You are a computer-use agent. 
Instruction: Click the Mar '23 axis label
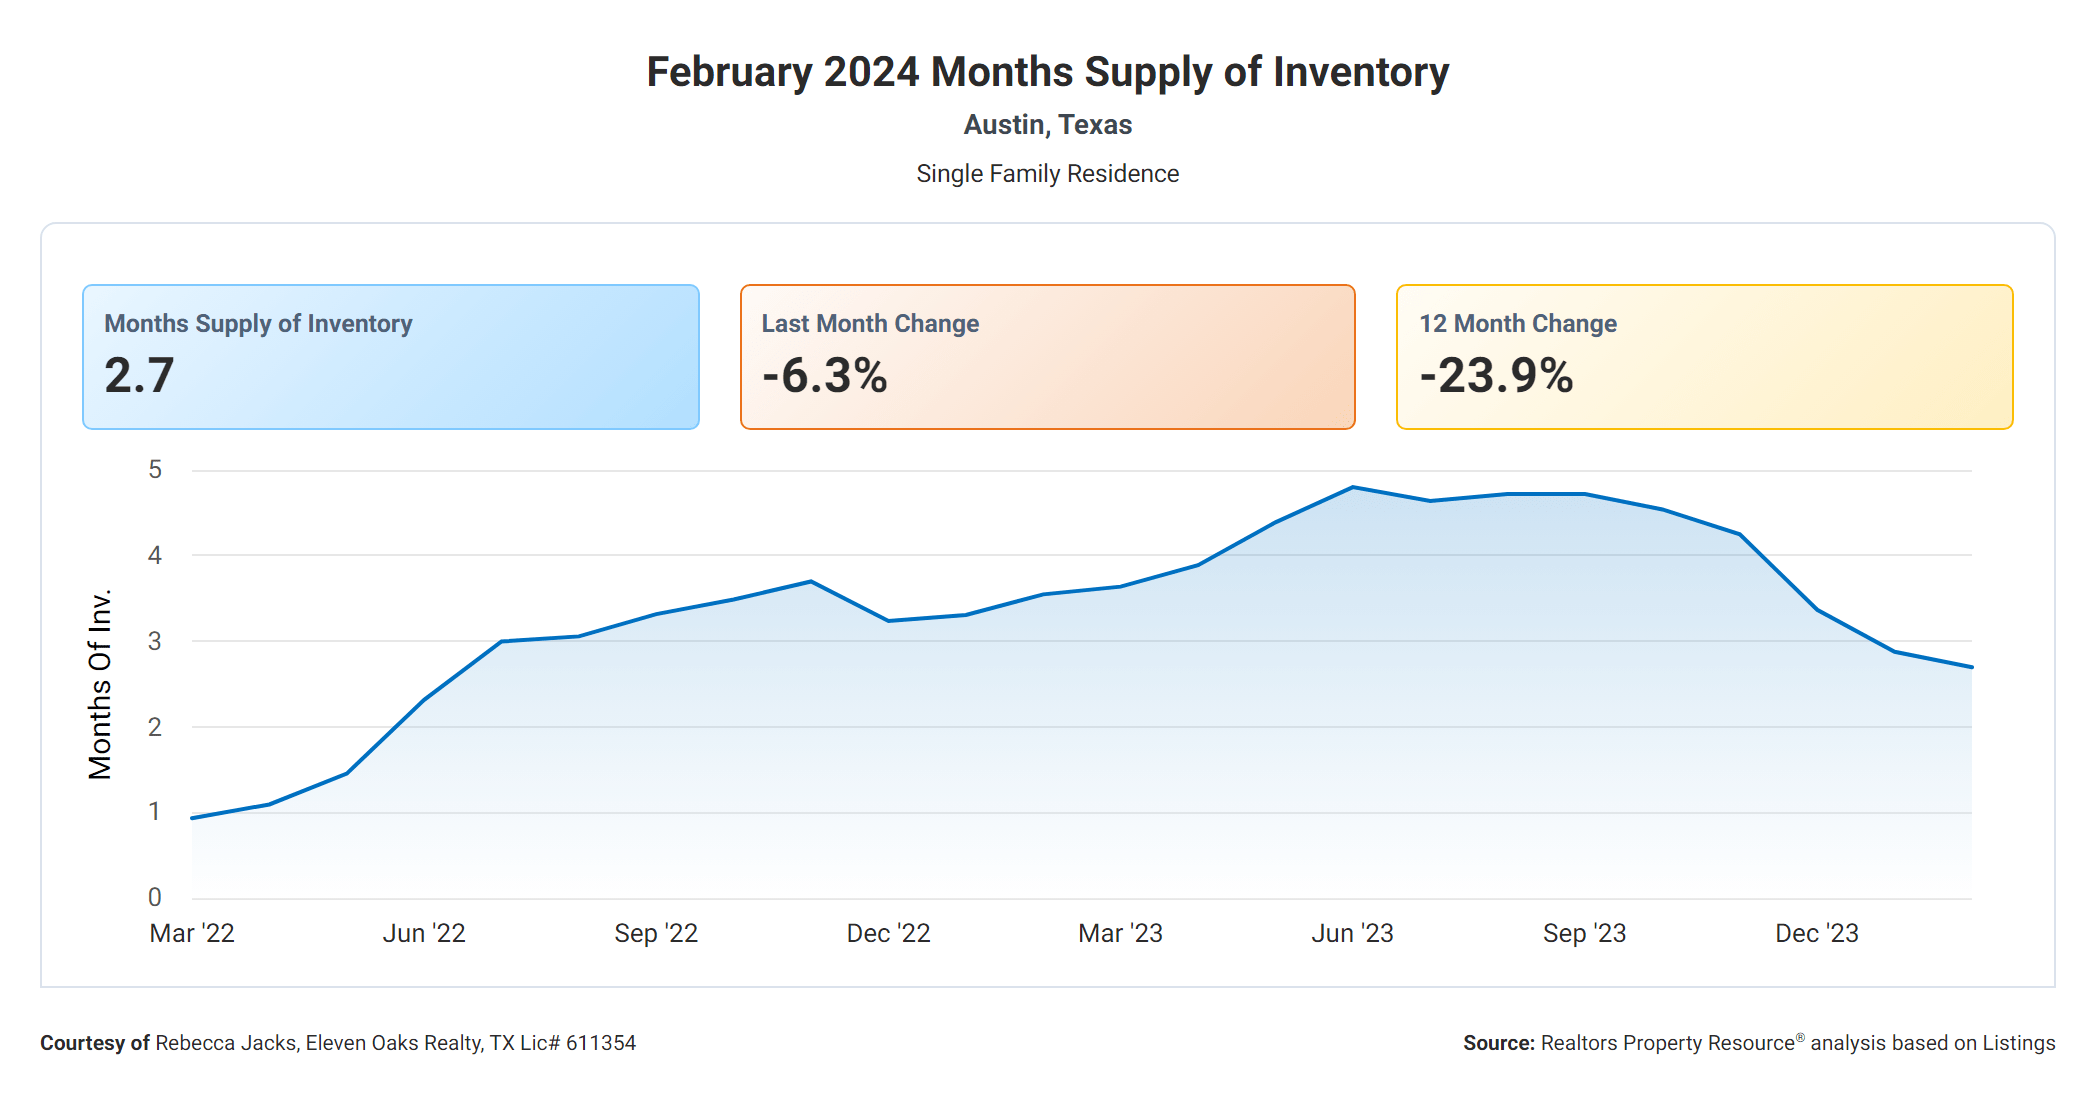(1120, 933)
